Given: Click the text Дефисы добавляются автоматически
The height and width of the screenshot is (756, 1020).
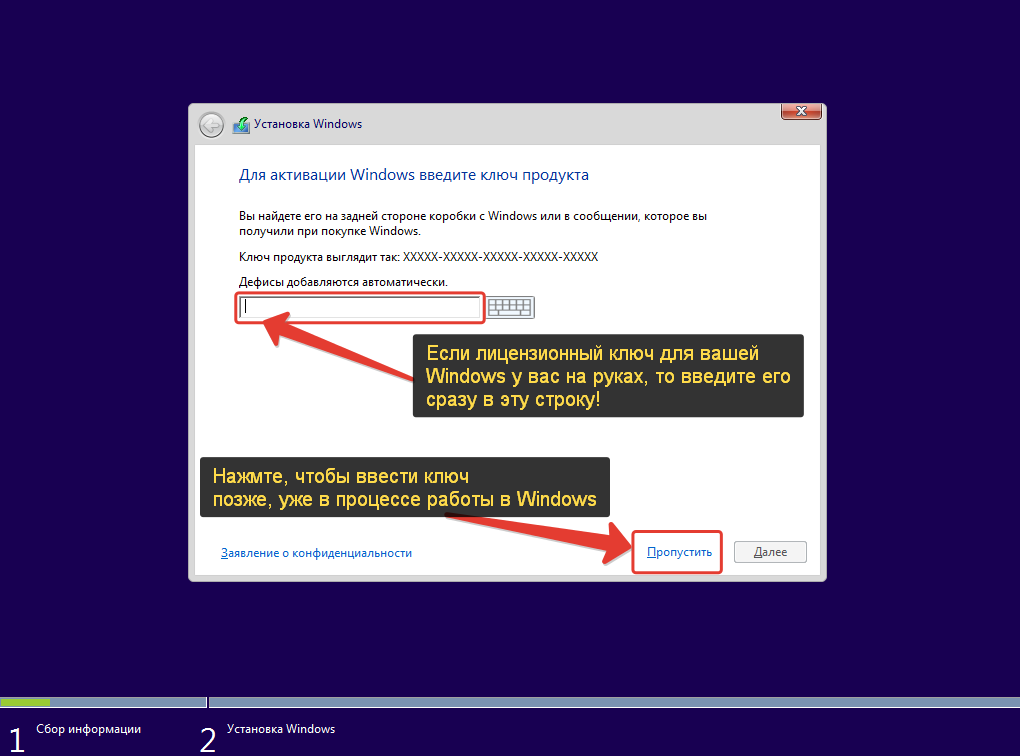Looking at the screenshot, I should point(343,282).
